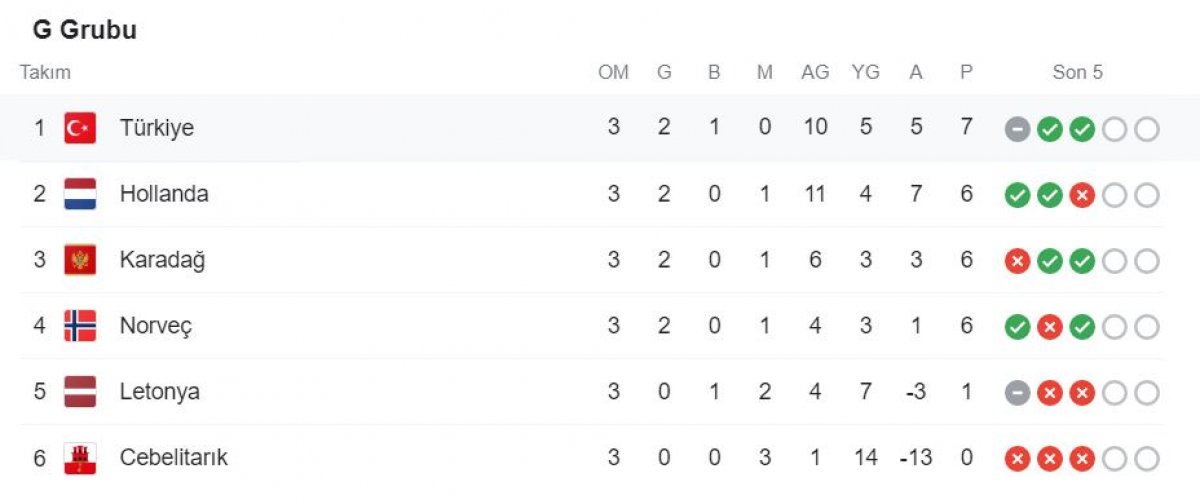Click Türkiye's grey draw result icon
Image resolution: width=1200 pixels, height=504 pixels.
pos(1017,129)
